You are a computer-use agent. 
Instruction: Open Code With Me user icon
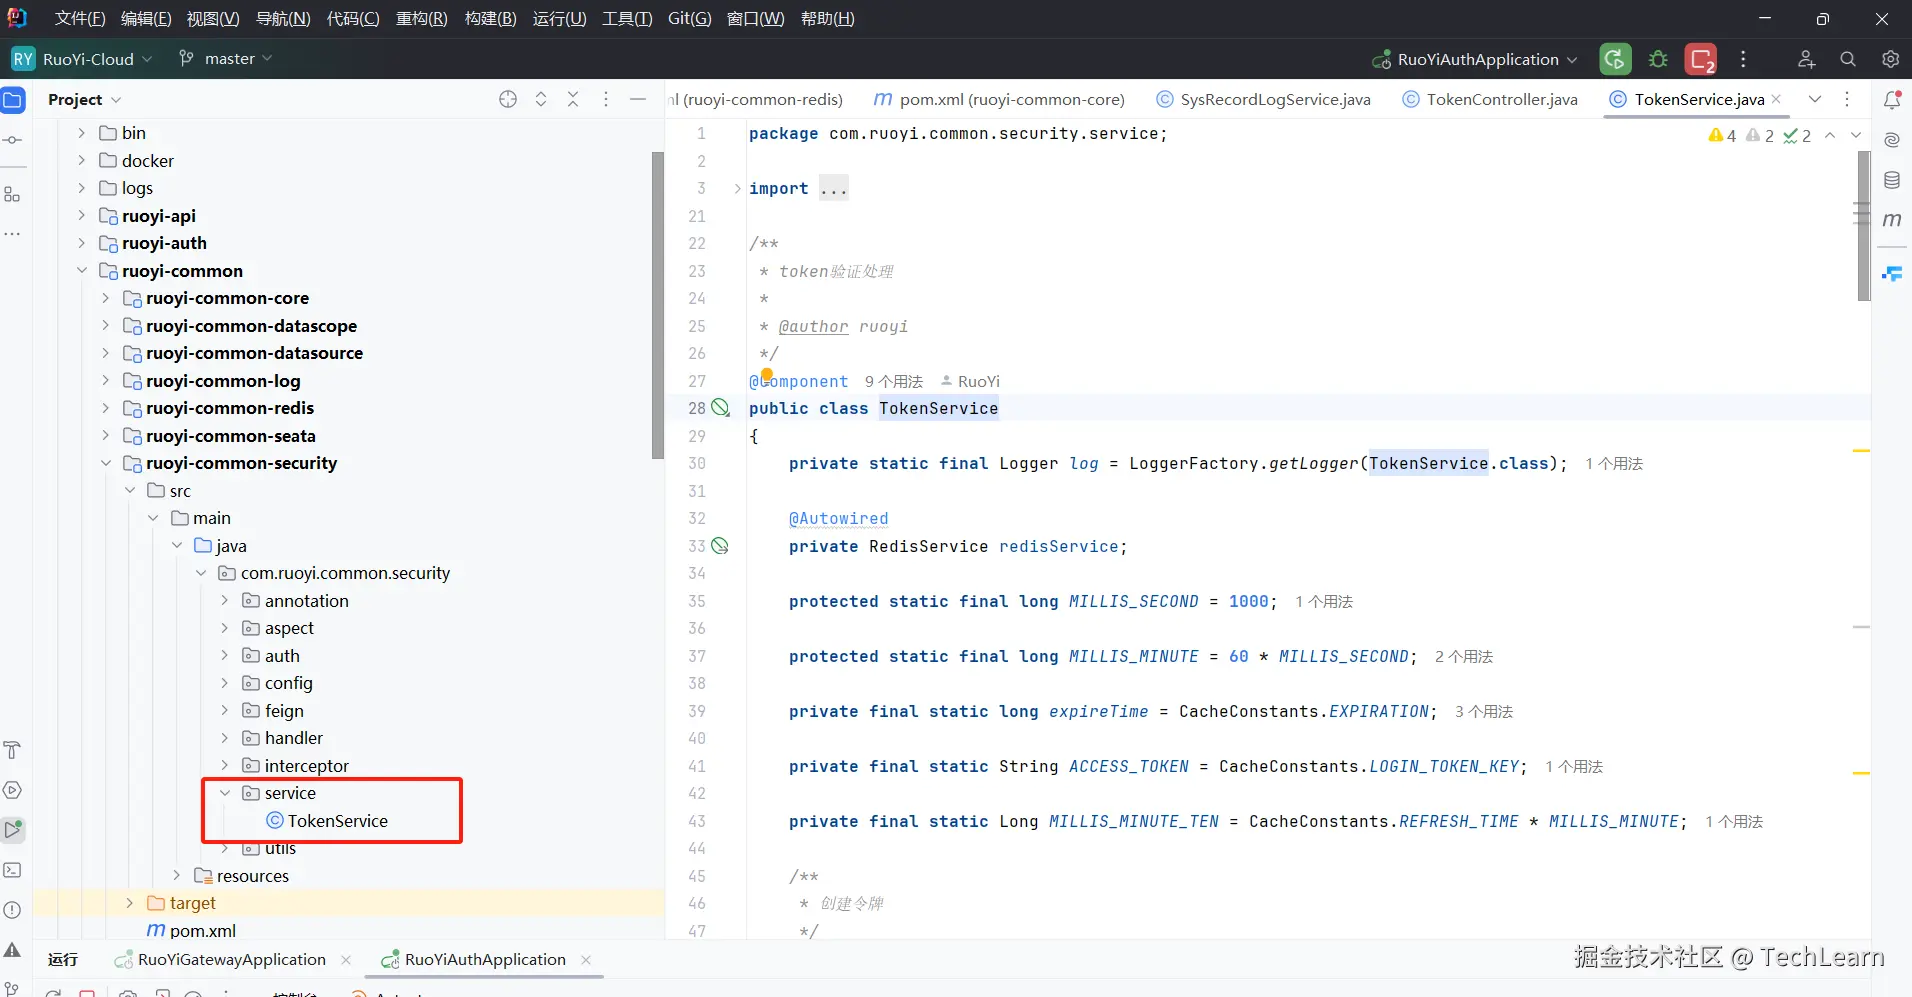(x=1806, y=59)
